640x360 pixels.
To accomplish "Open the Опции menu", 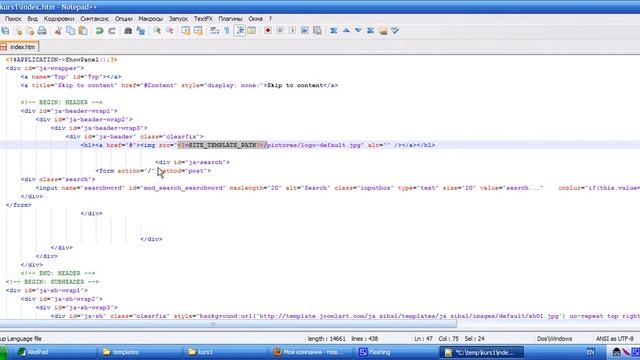I will (x=124, y=19).
